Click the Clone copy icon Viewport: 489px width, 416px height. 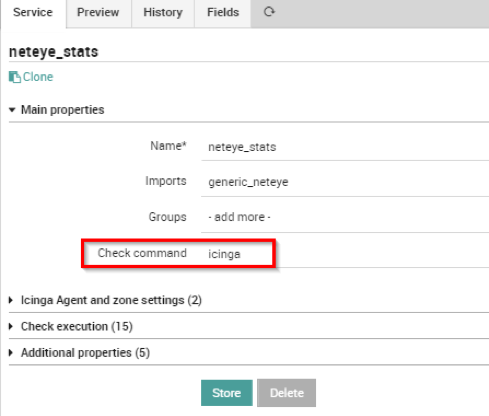(x=14, y=77)
